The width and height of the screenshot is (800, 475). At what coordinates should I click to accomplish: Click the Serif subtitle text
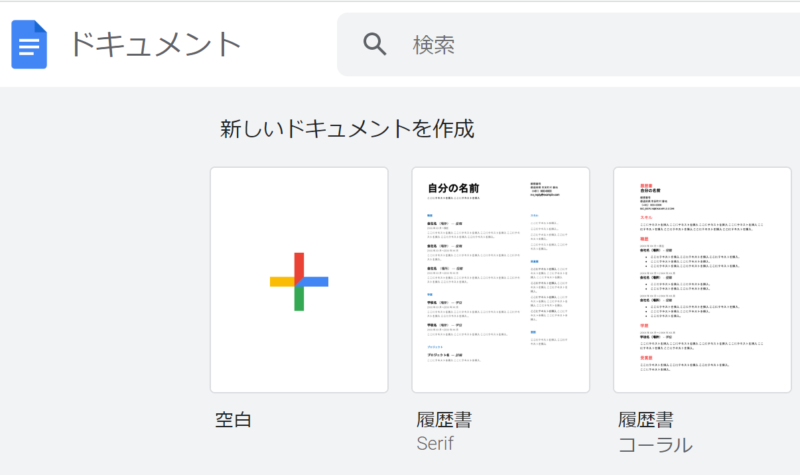[x=435, y=443]
